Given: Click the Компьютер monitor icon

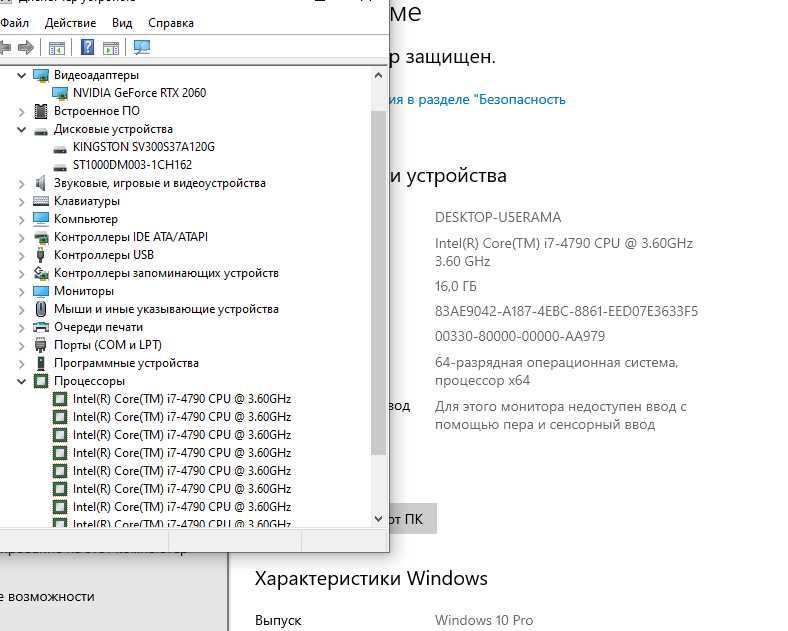Looking at the screenshot, I should pyautogui.click(x=41, y=219).
